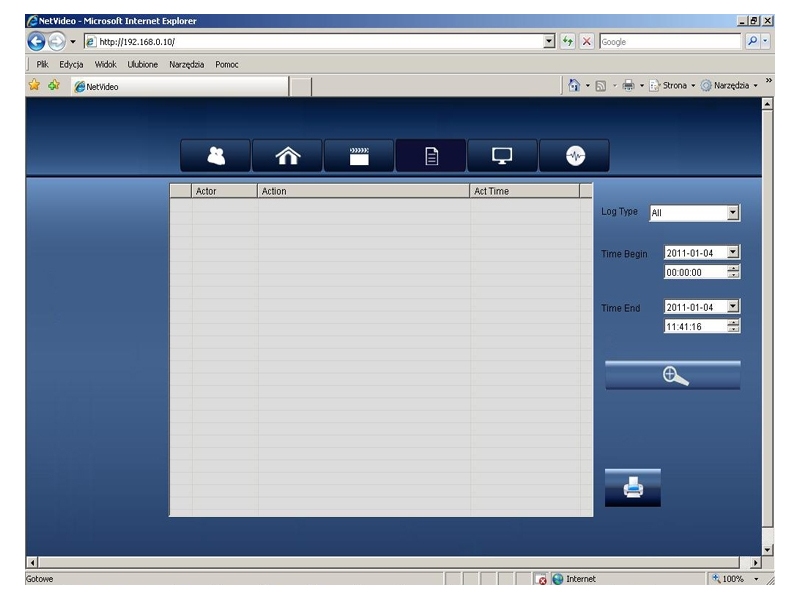The image size is (800, 600).
Task: Open the Ulubione menu
Action: click(143, 64)
